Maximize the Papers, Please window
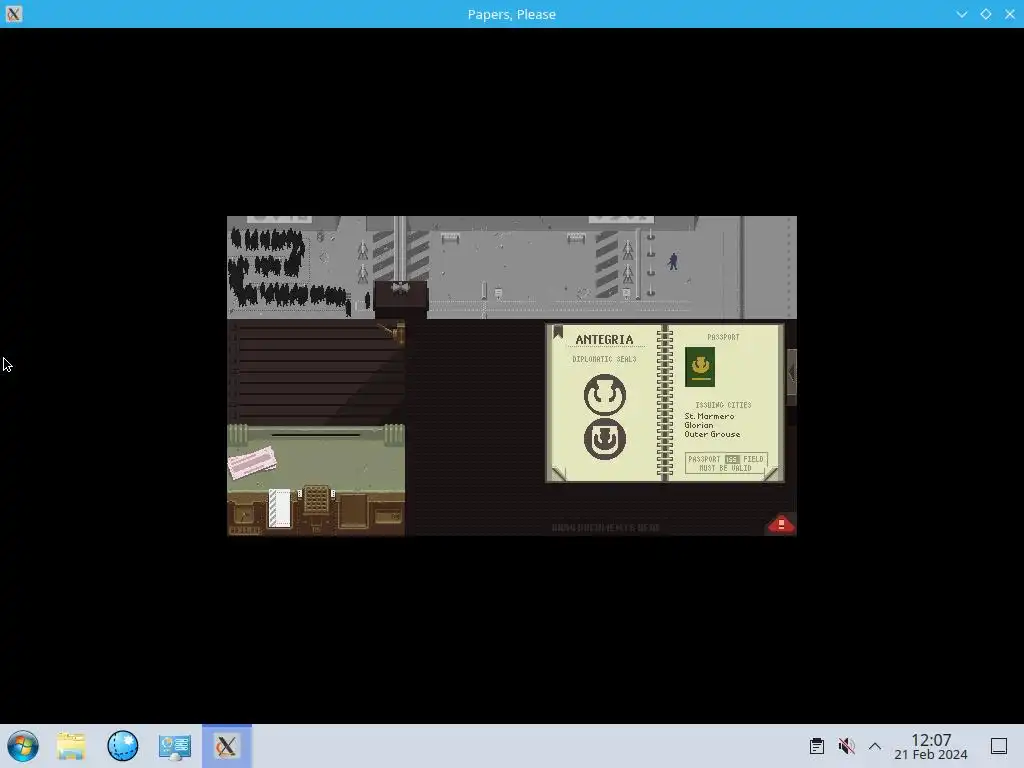 pos(985,14)
